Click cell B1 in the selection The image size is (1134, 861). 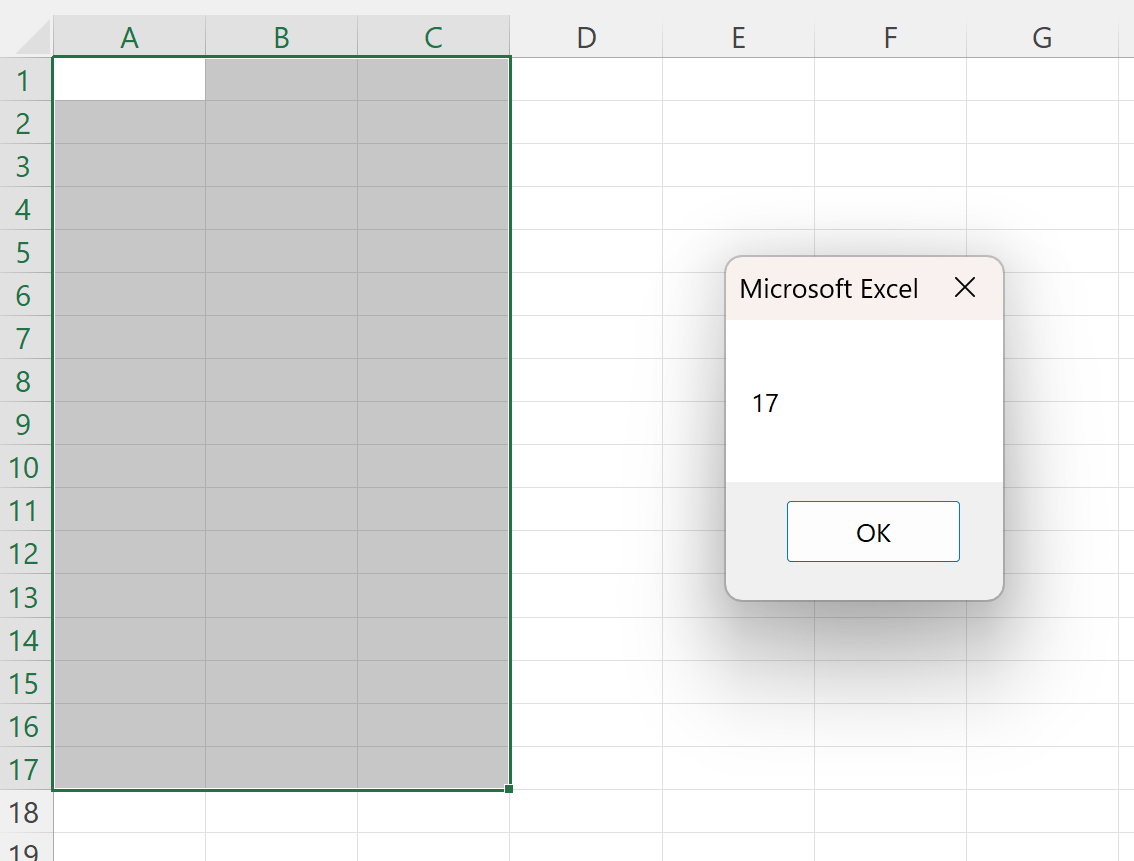click(x=281, y=80)
